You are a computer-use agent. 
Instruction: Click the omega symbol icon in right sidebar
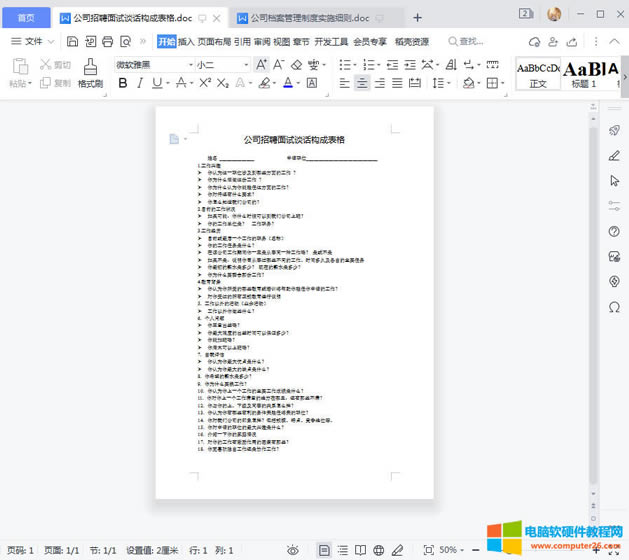tap(615, 306)
